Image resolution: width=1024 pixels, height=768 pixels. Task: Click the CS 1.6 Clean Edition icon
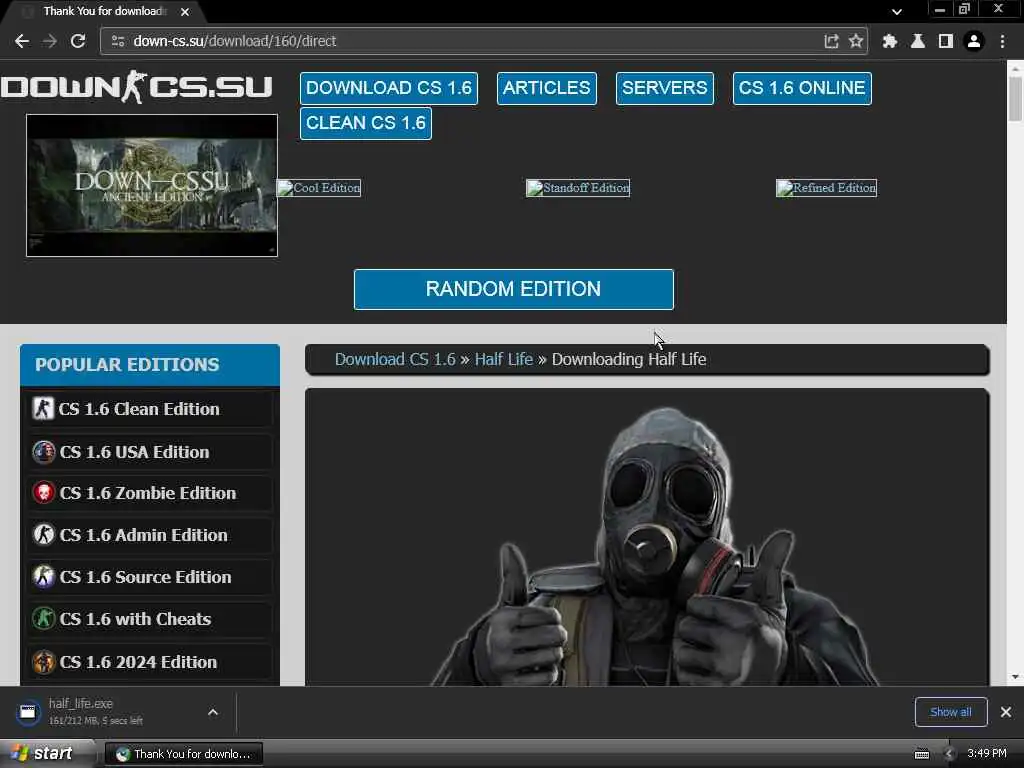coord(43,409)
